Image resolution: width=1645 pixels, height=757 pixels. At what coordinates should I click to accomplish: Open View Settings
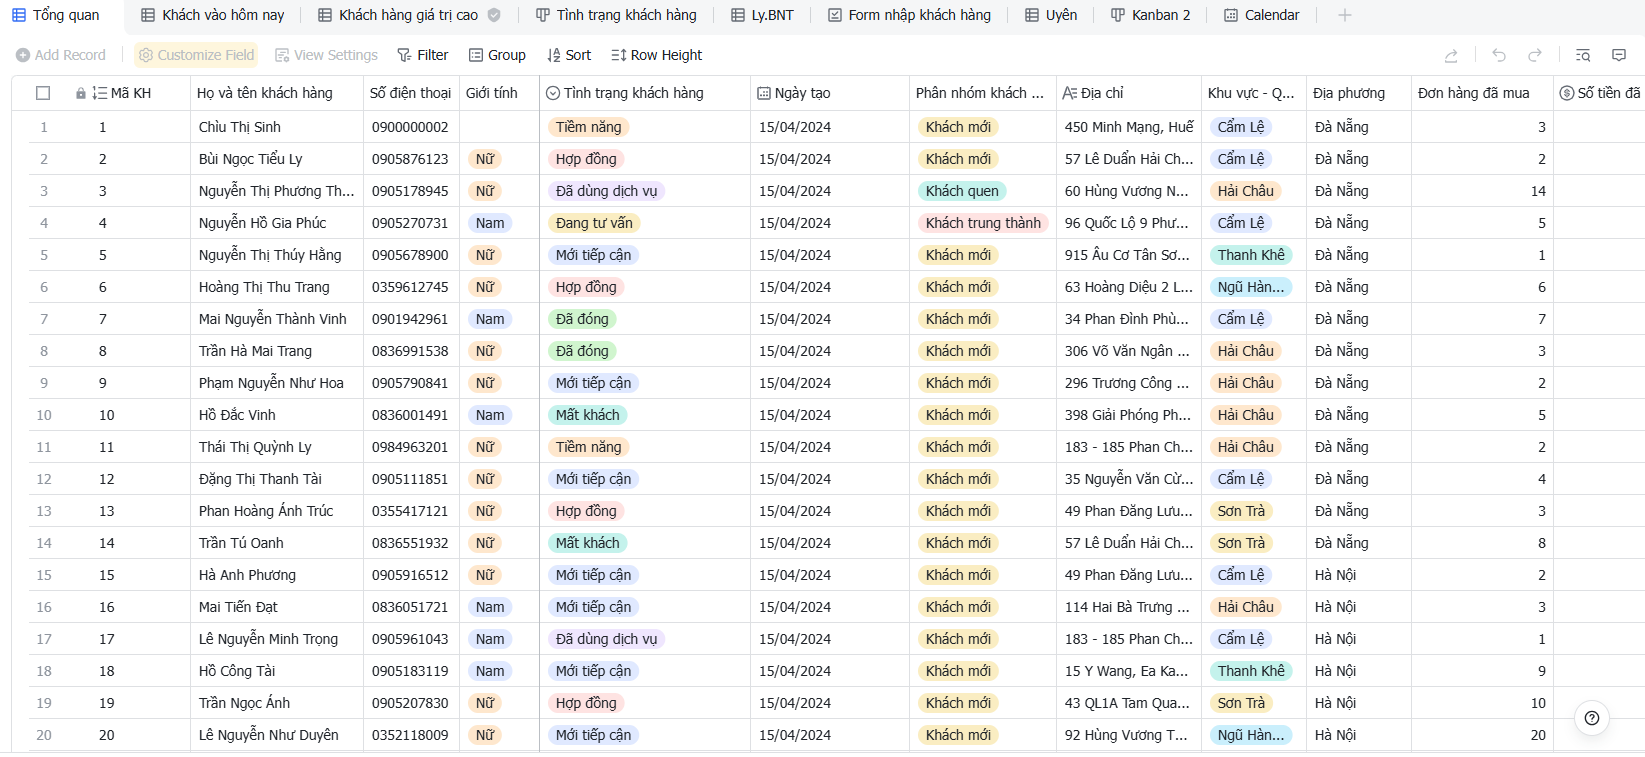[x=326, y=55]
